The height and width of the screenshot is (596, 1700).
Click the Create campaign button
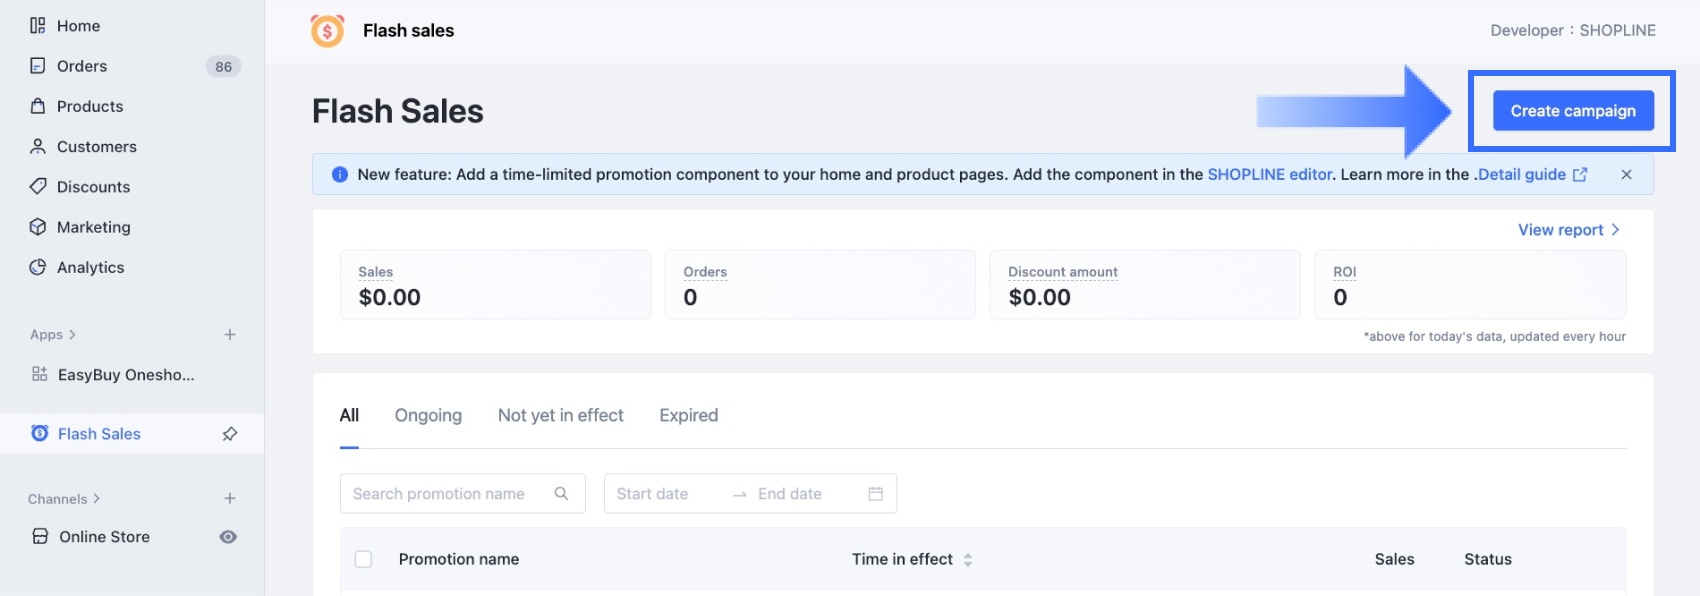coord(1572,111)
